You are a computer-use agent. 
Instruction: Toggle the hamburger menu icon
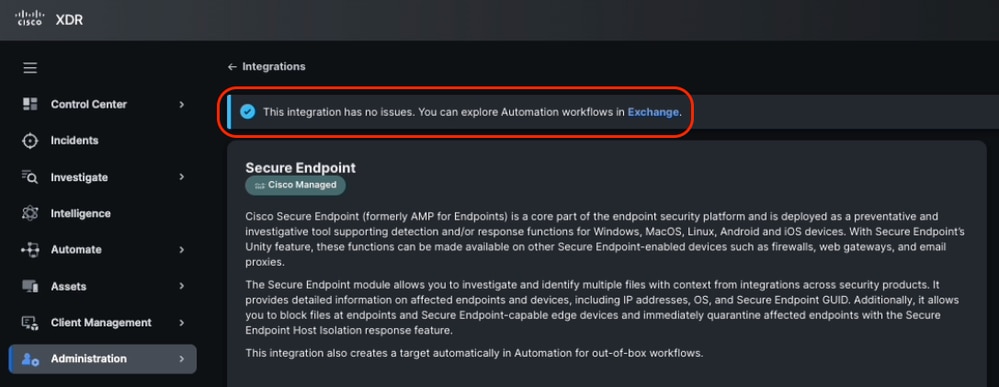(x=30, y=68)
